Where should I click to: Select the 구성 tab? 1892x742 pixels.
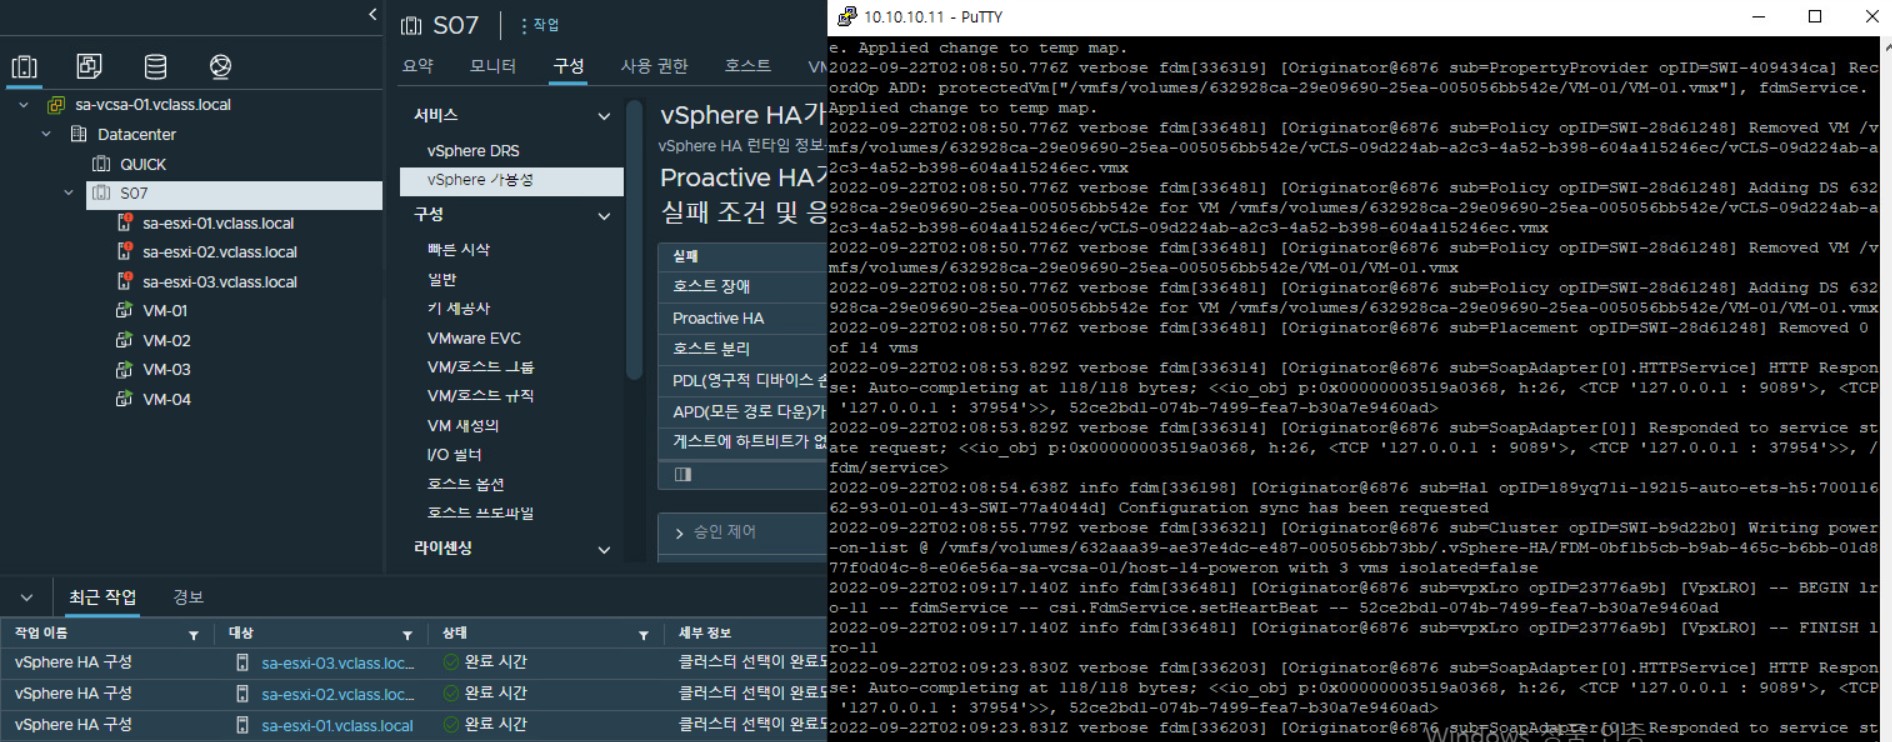(568, 66)
